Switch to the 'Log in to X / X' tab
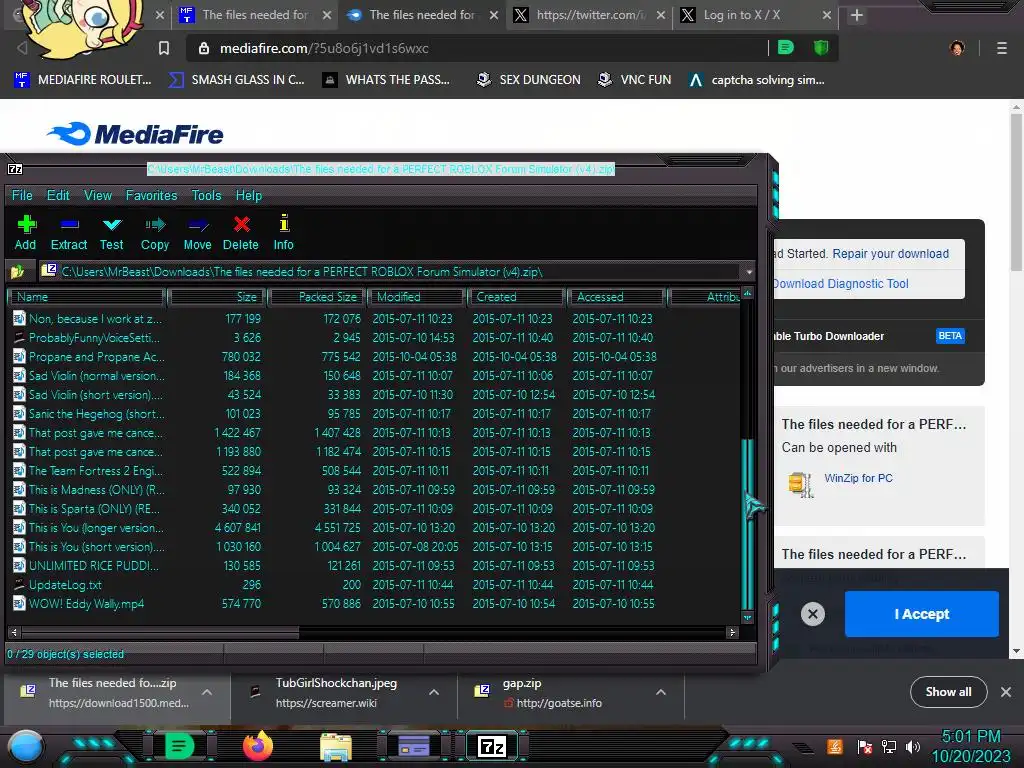 pos(756,15)
